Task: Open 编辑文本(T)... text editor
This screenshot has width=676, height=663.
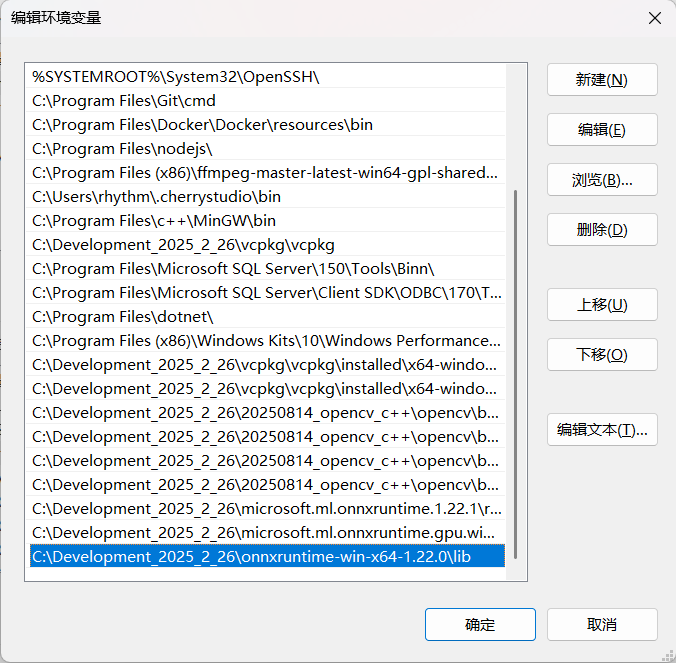Action: click(602, 430)
